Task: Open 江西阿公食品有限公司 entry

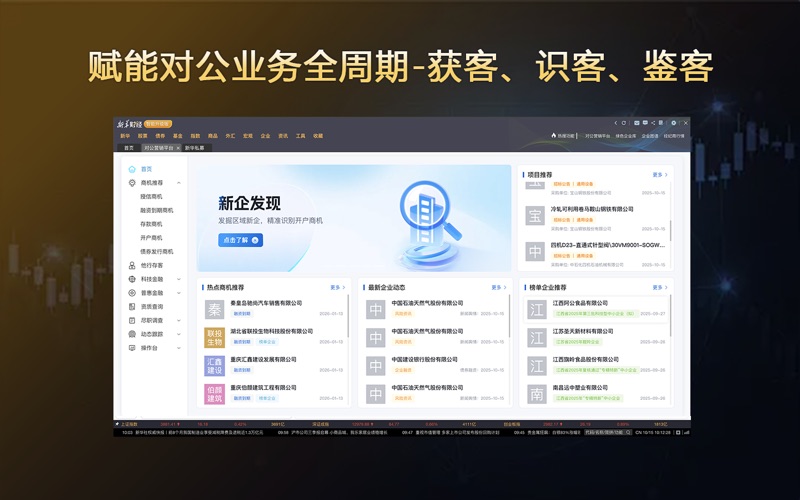Action: point(596,309)
